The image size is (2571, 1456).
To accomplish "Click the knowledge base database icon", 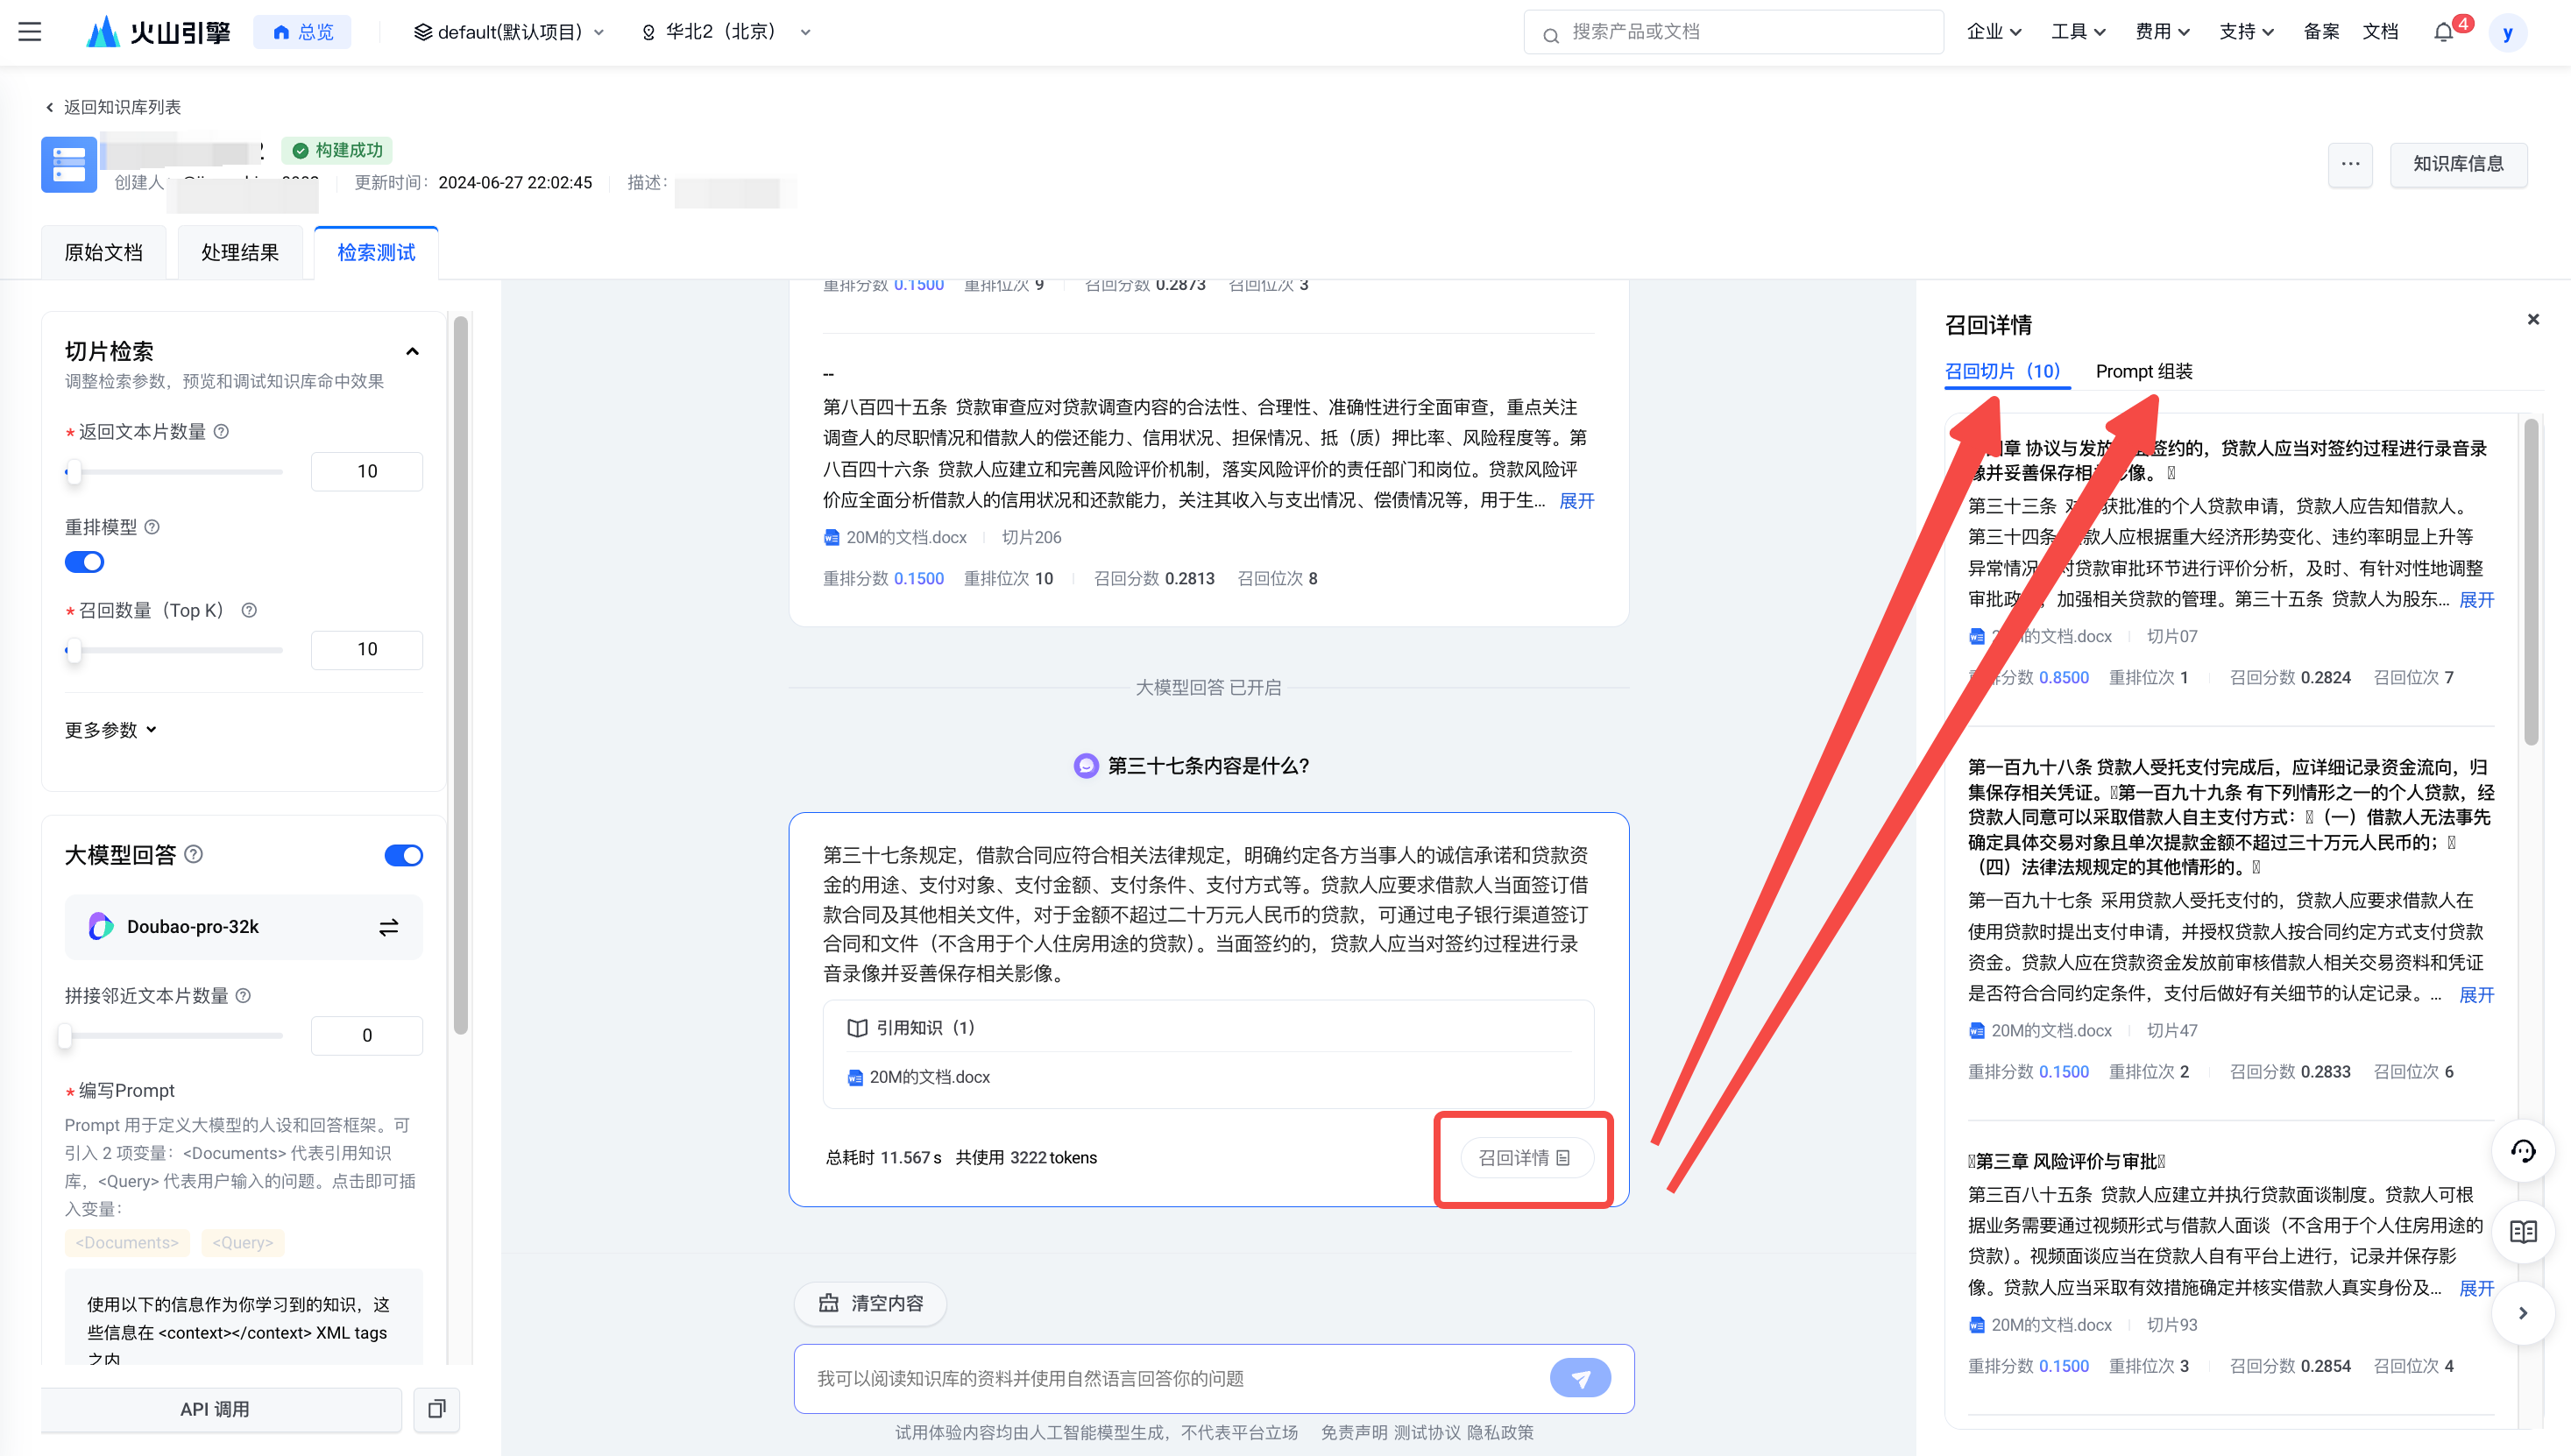I will click(x=69, y=165).
